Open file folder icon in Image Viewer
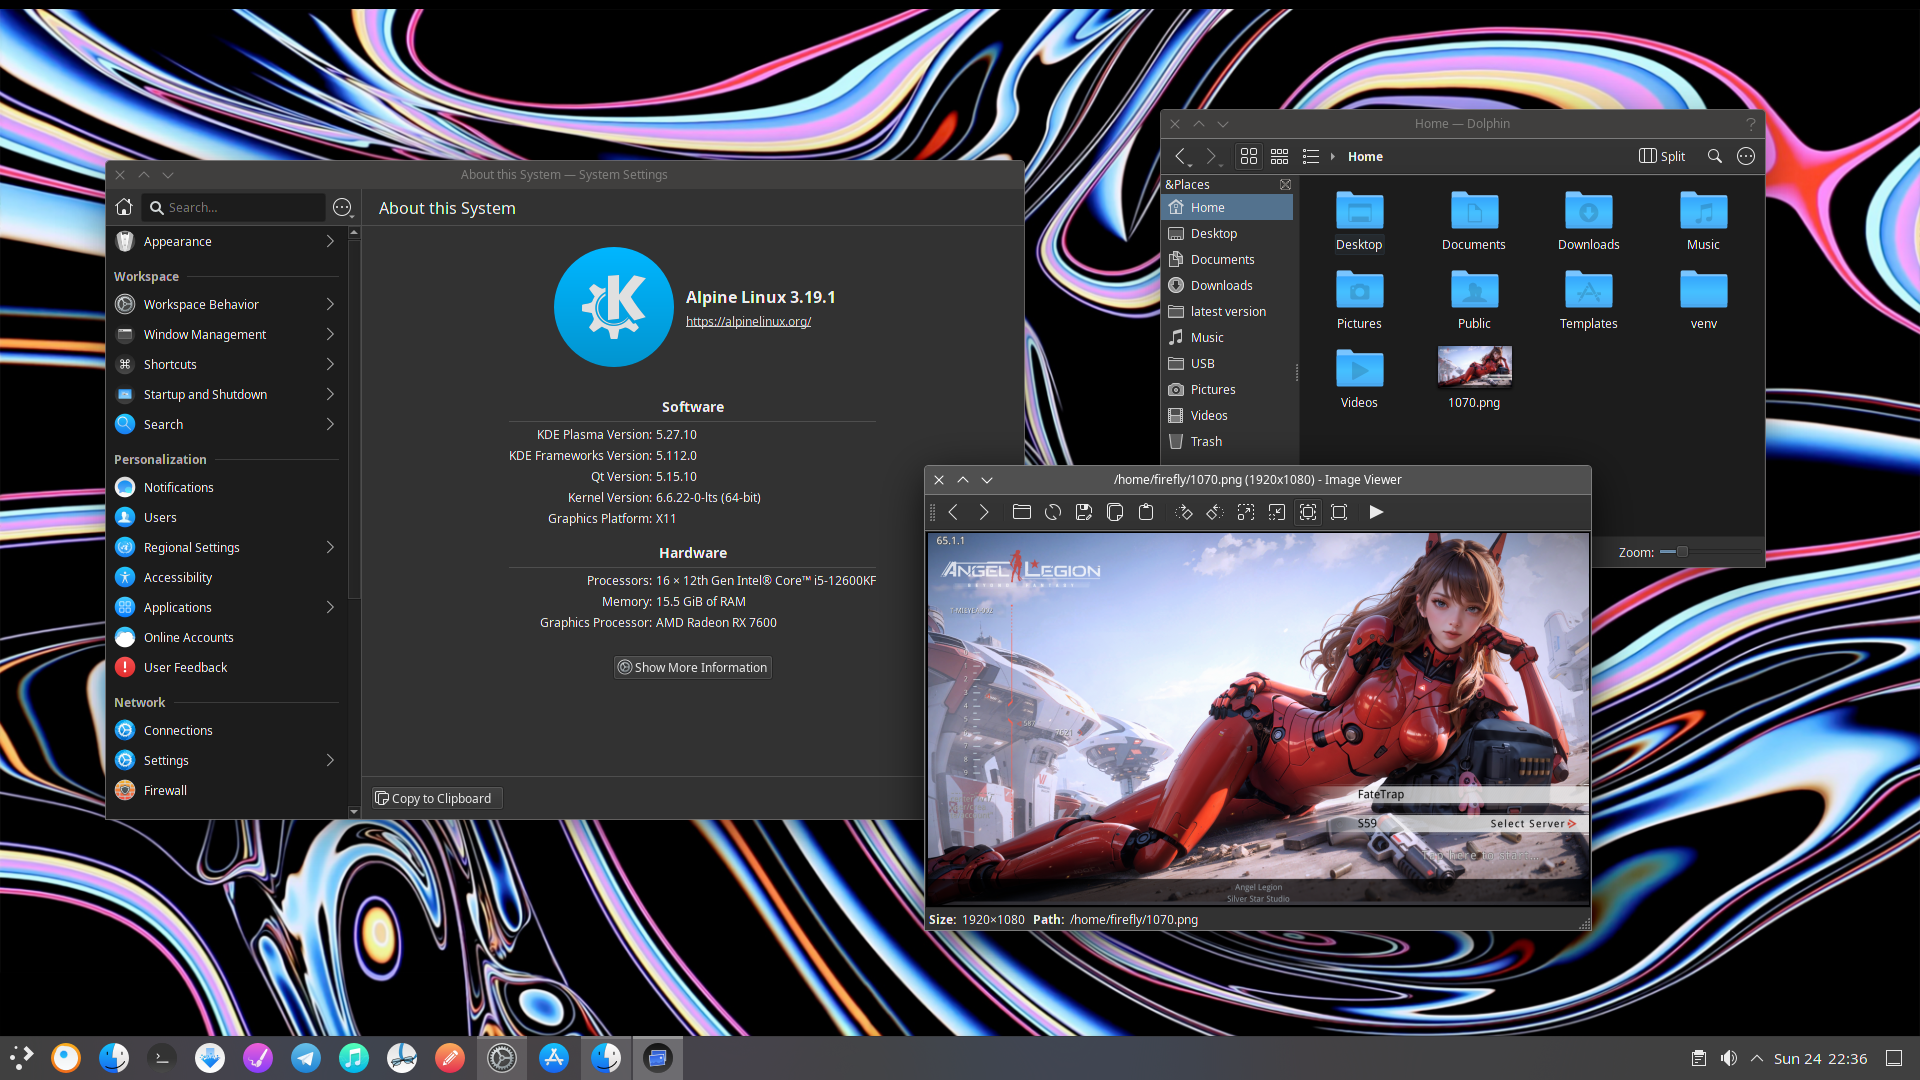Viewport: 1920px width, 1080px height. [1021, 512]
